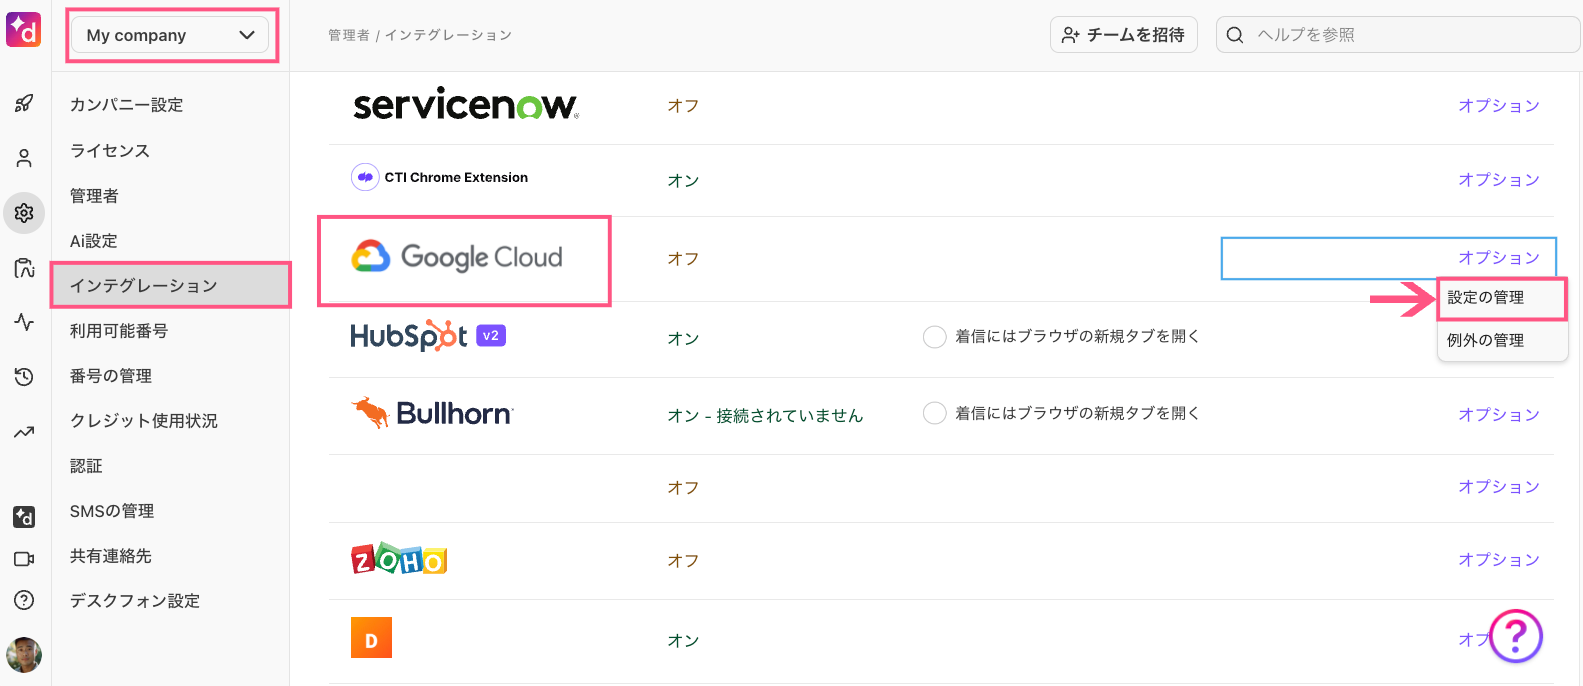Click Google Cloud オフ status text

tap(683, 258)
